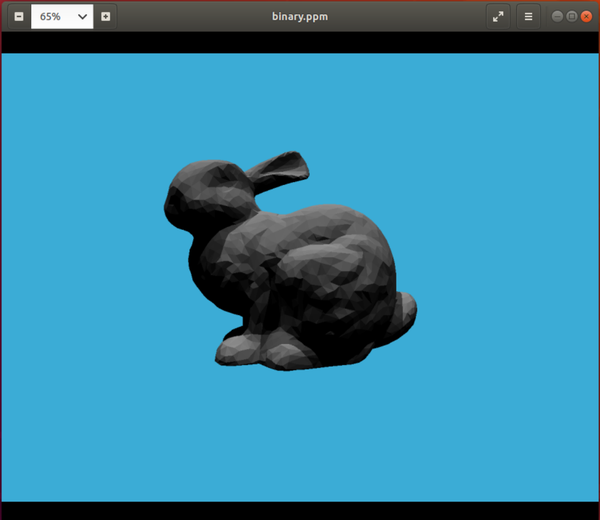Click the blue background above the bunny
The width and height of the screenshot is (600, 520).
pos(300,100)
